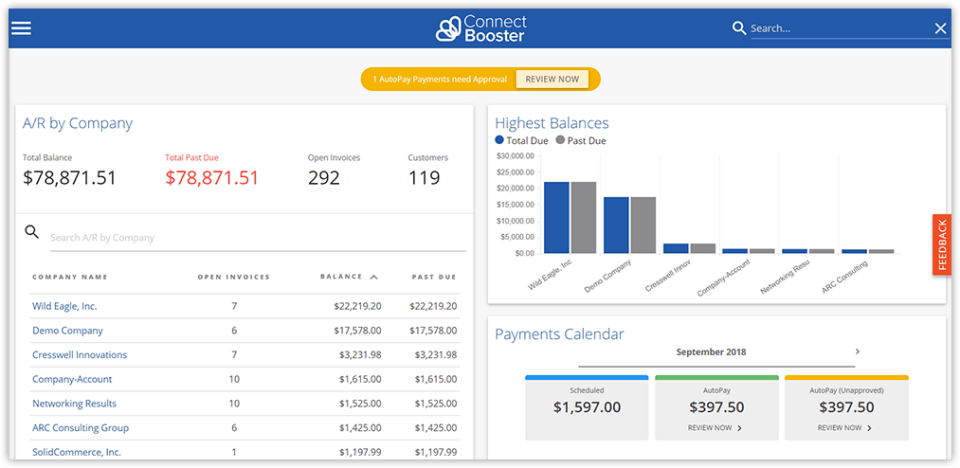The image size is (960, 468).
Task: Open ARC Consulting Group link
Action: point(80,428)
